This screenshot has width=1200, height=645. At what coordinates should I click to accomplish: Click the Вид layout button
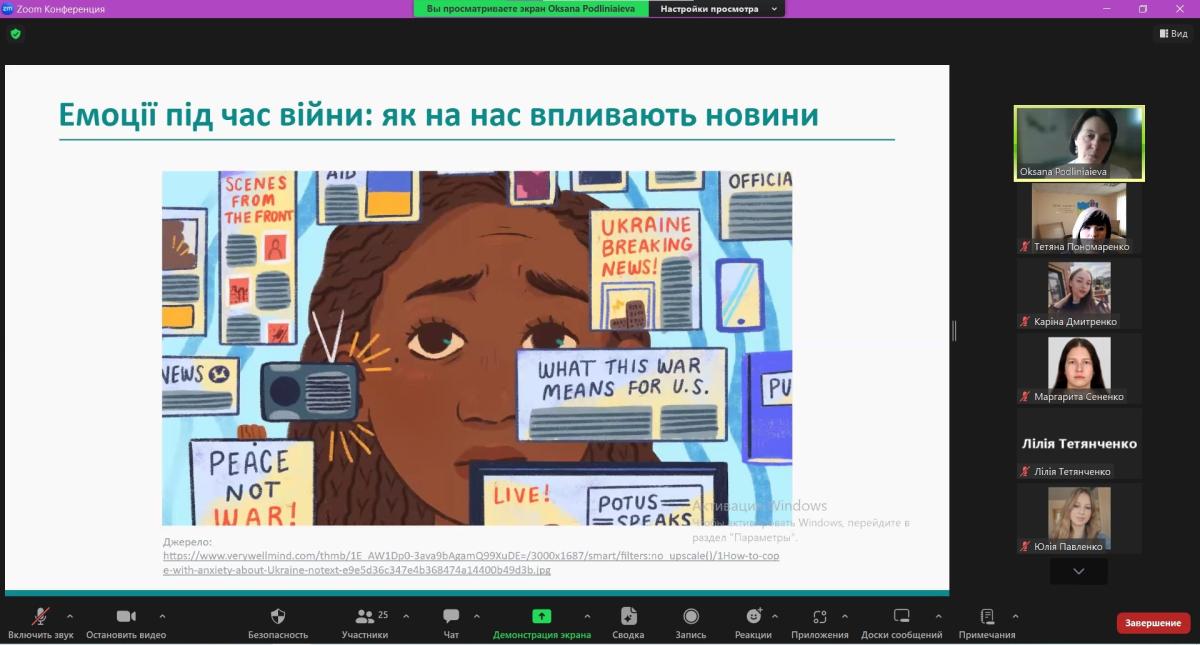click(x=1174, y=34)
